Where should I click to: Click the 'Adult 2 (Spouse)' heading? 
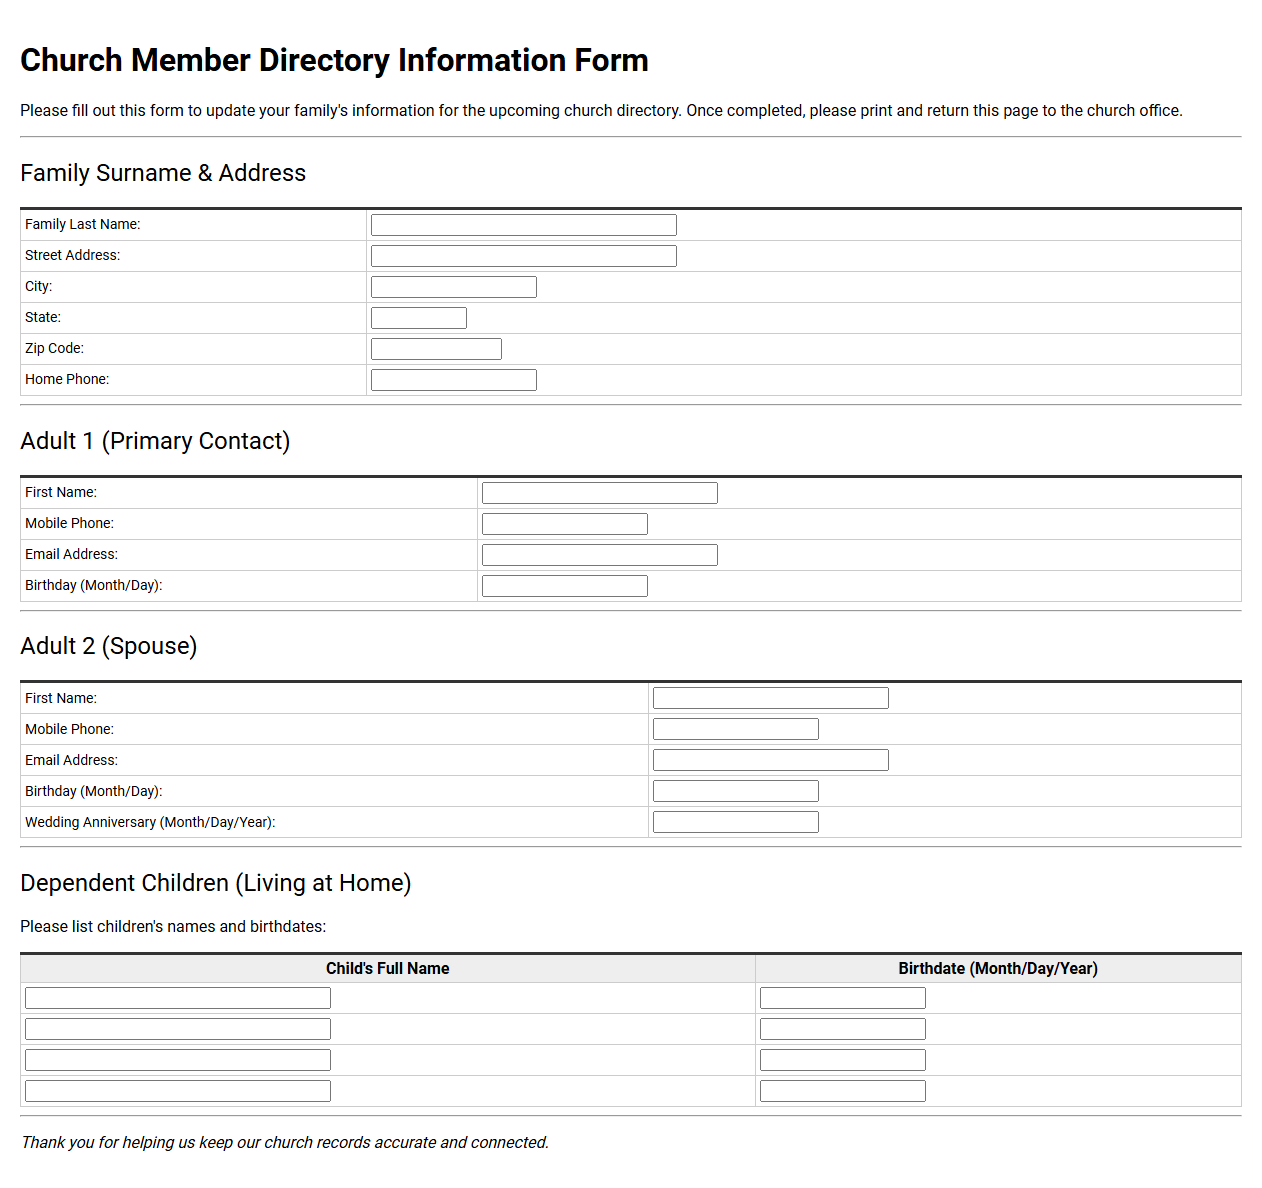tap(109, 646)
